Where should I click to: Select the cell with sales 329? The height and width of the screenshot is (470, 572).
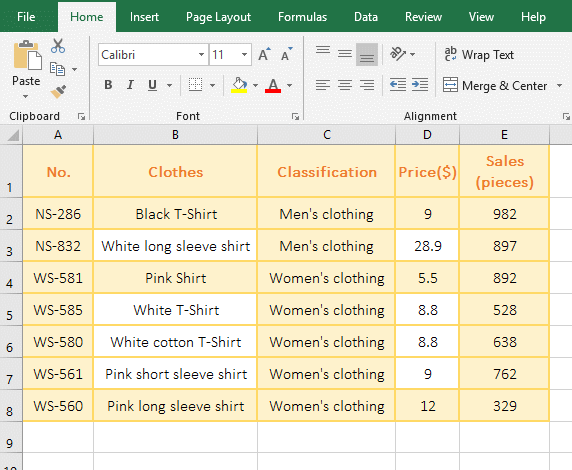504,406
